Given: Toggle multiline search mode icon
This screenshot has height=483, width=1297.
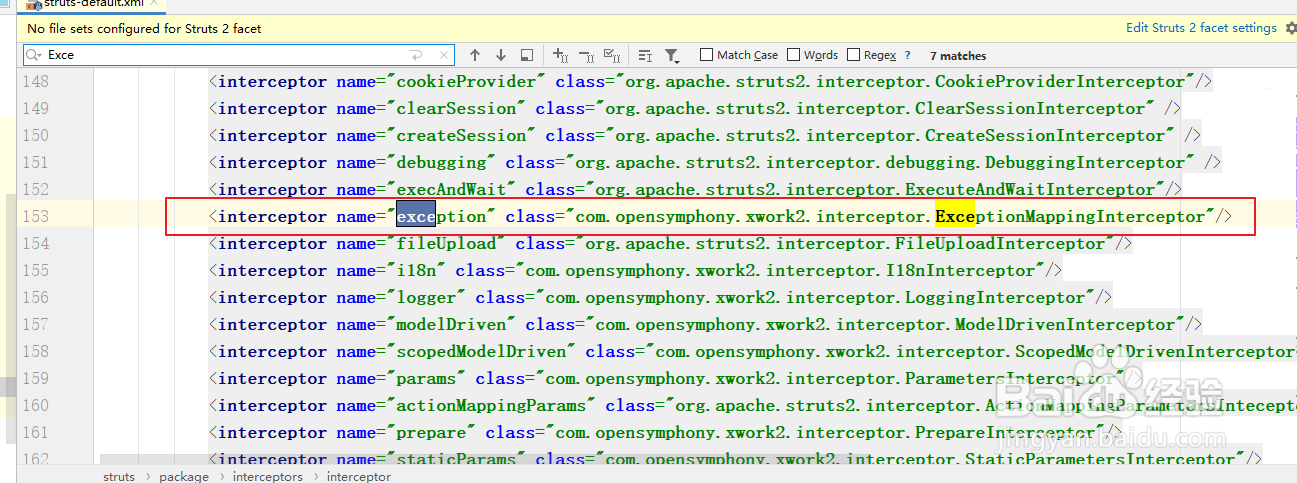Looking at the screenshot, I should (x=645, y=55).
